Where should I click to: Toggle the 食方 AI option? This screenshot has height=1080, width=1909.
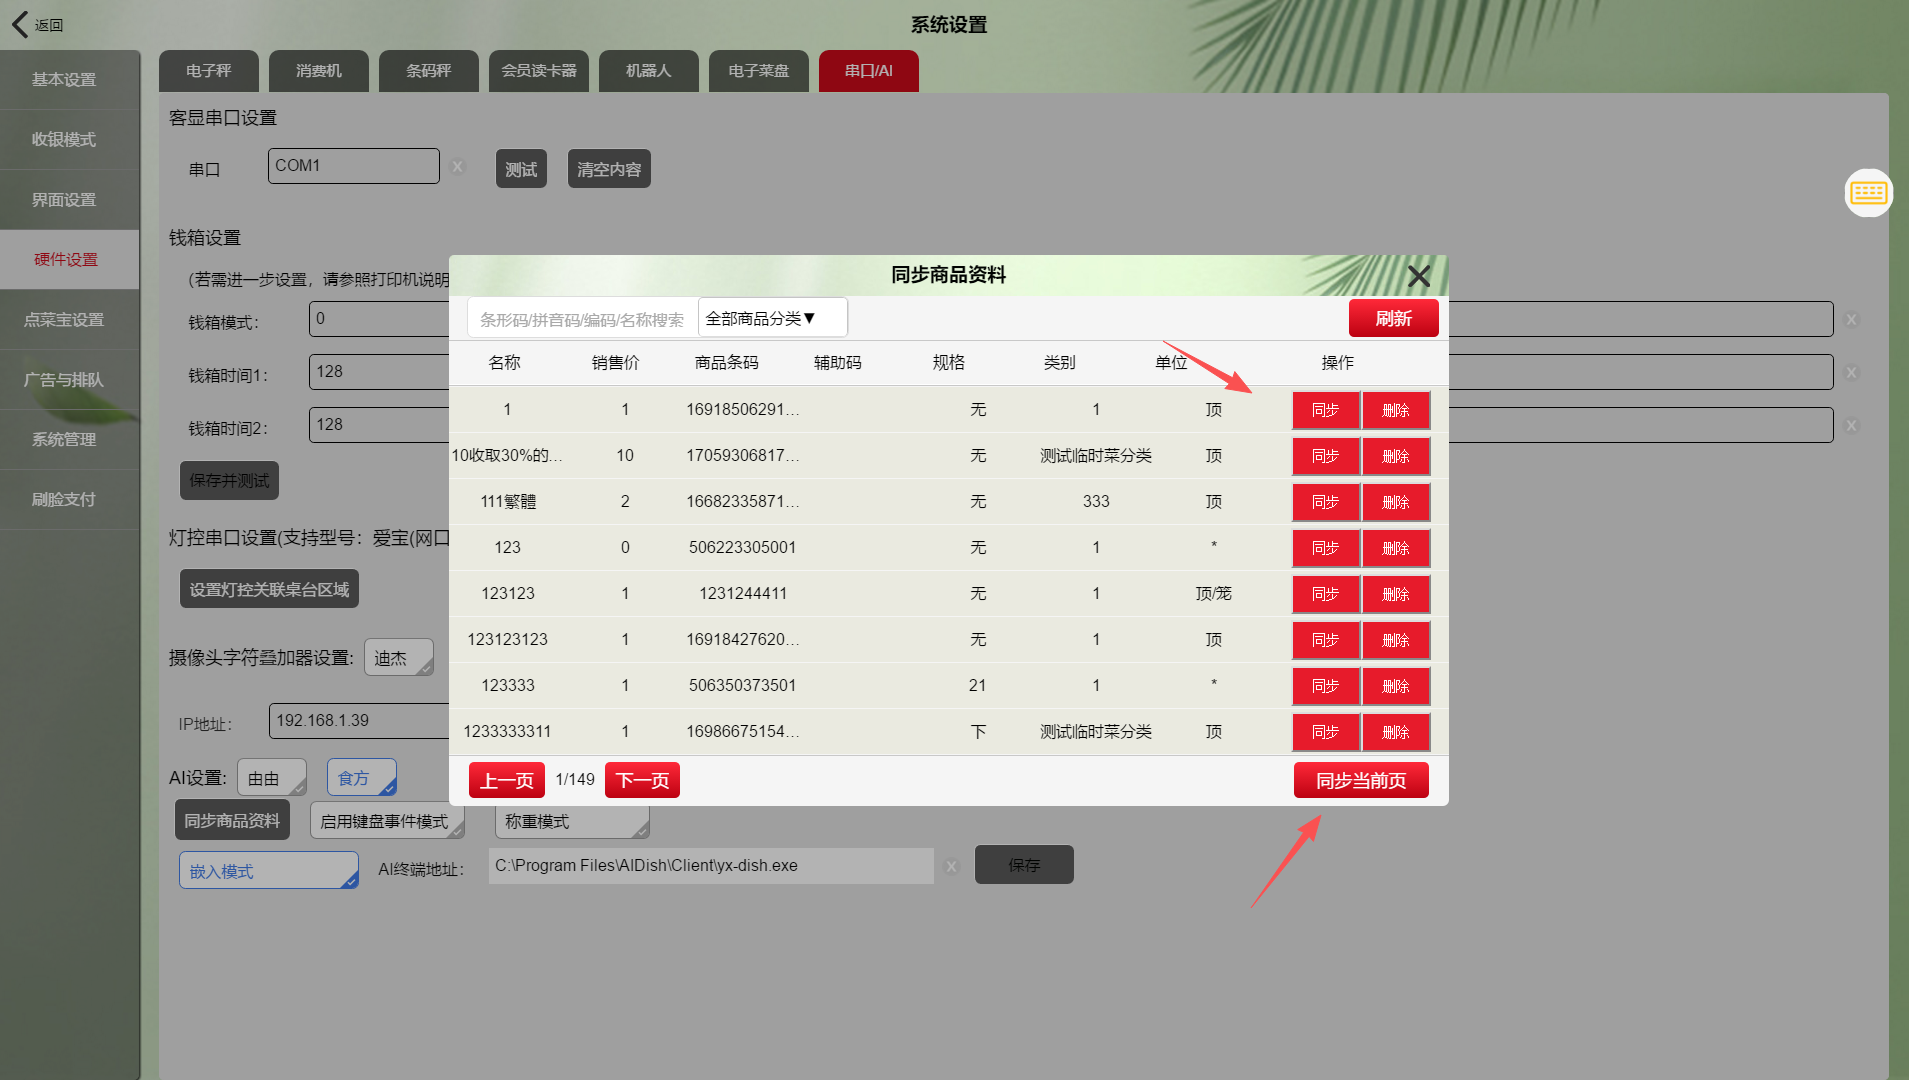(x=361, y=778)
